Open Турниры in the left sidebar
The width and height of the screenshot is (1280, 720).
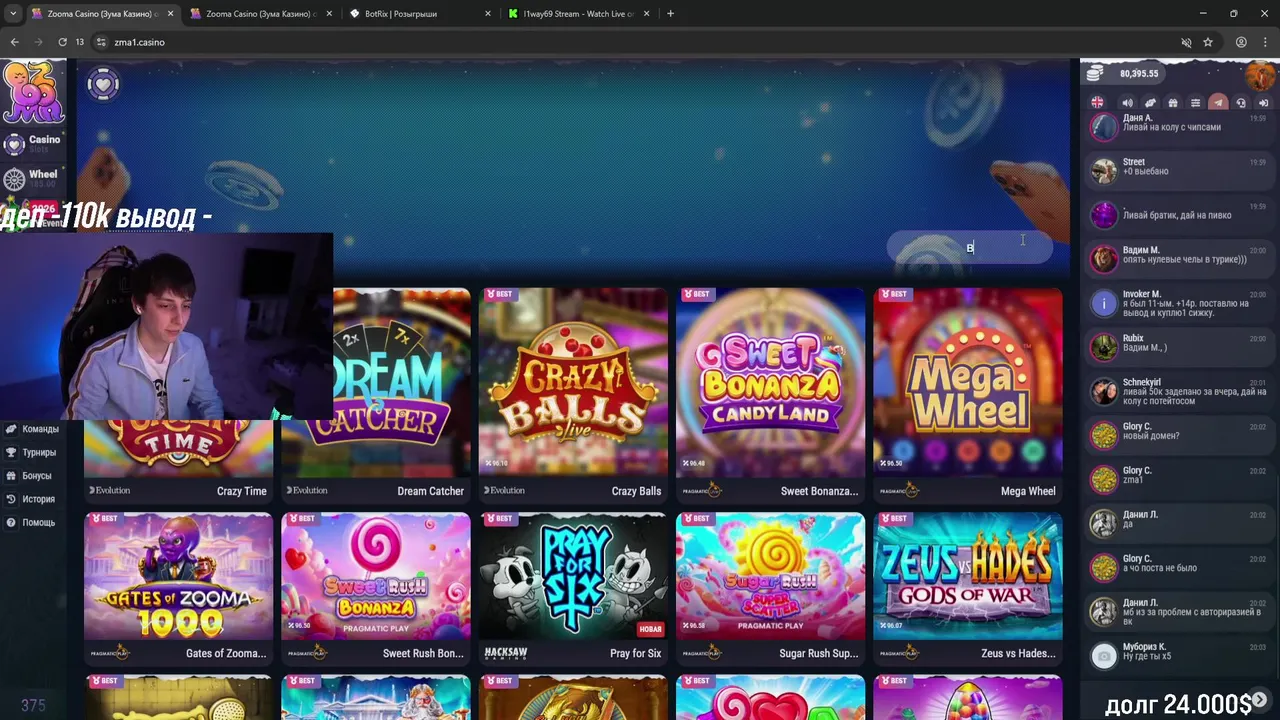point(31,452)
